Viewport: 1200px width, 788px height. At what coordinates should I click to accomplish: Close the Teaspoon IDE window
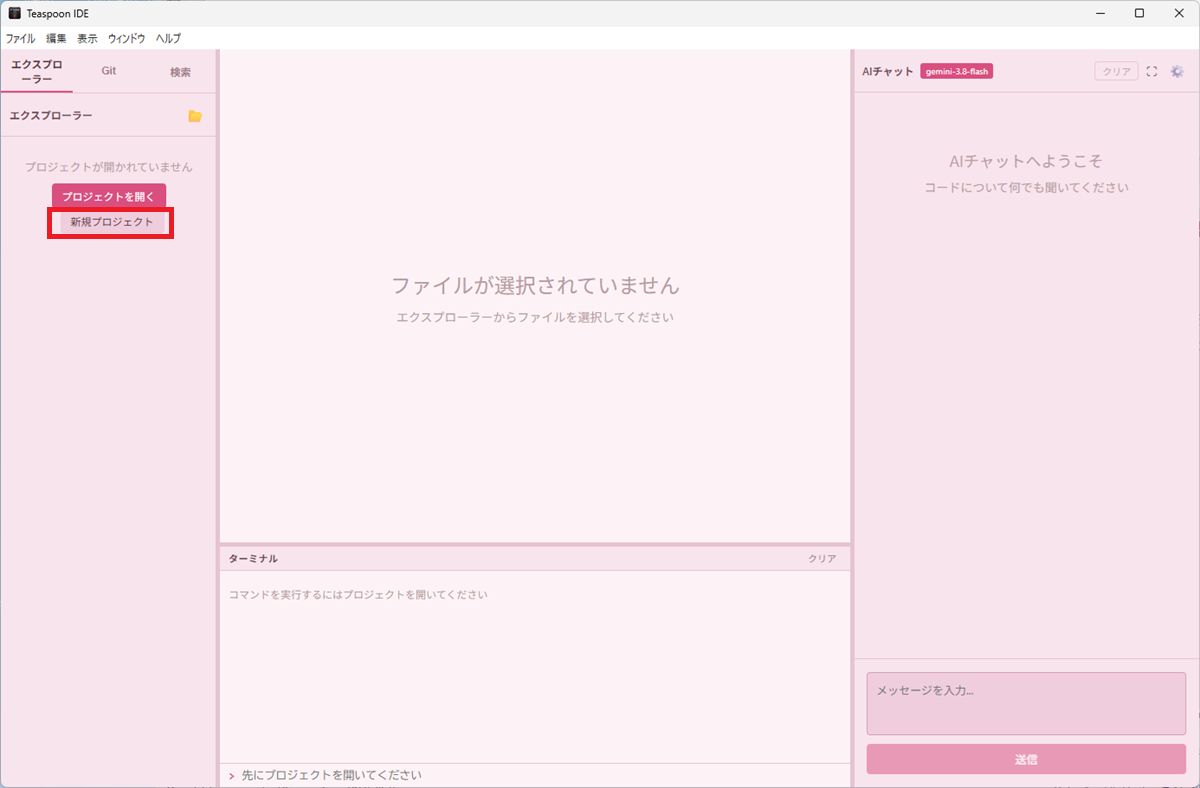click(x=1180, y=13)
